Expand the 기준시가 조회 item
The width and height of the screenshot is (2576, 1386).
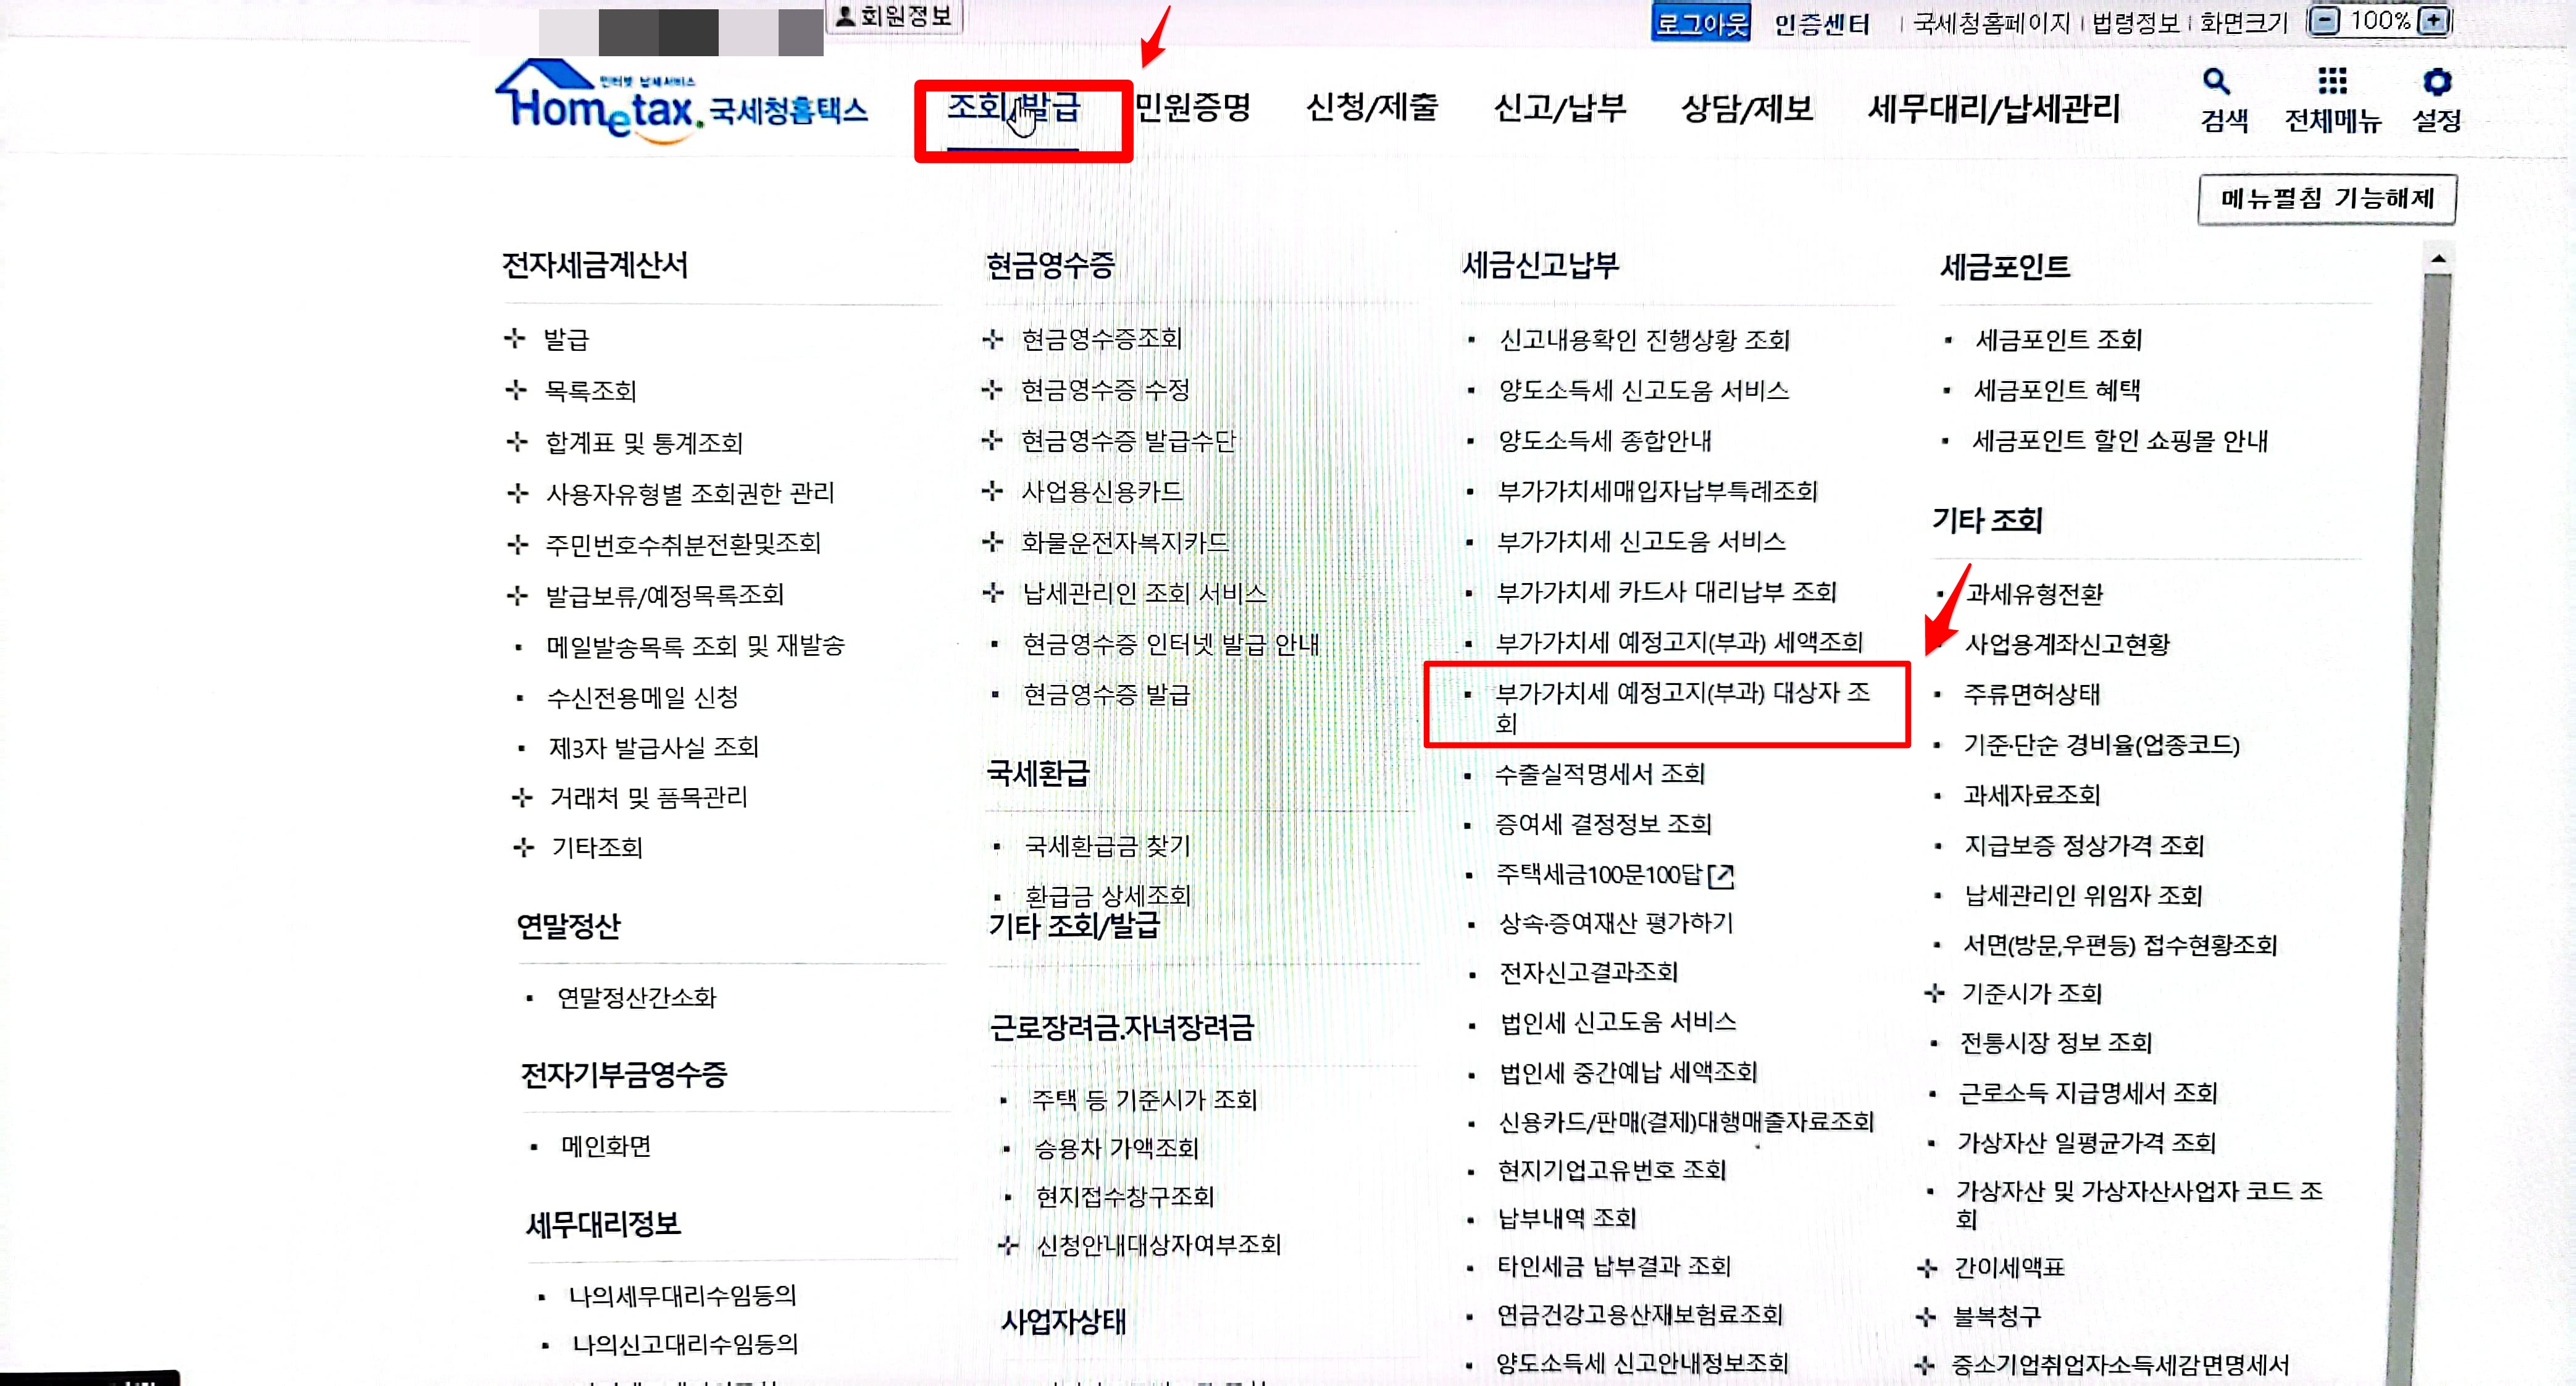coord(1934,993)
